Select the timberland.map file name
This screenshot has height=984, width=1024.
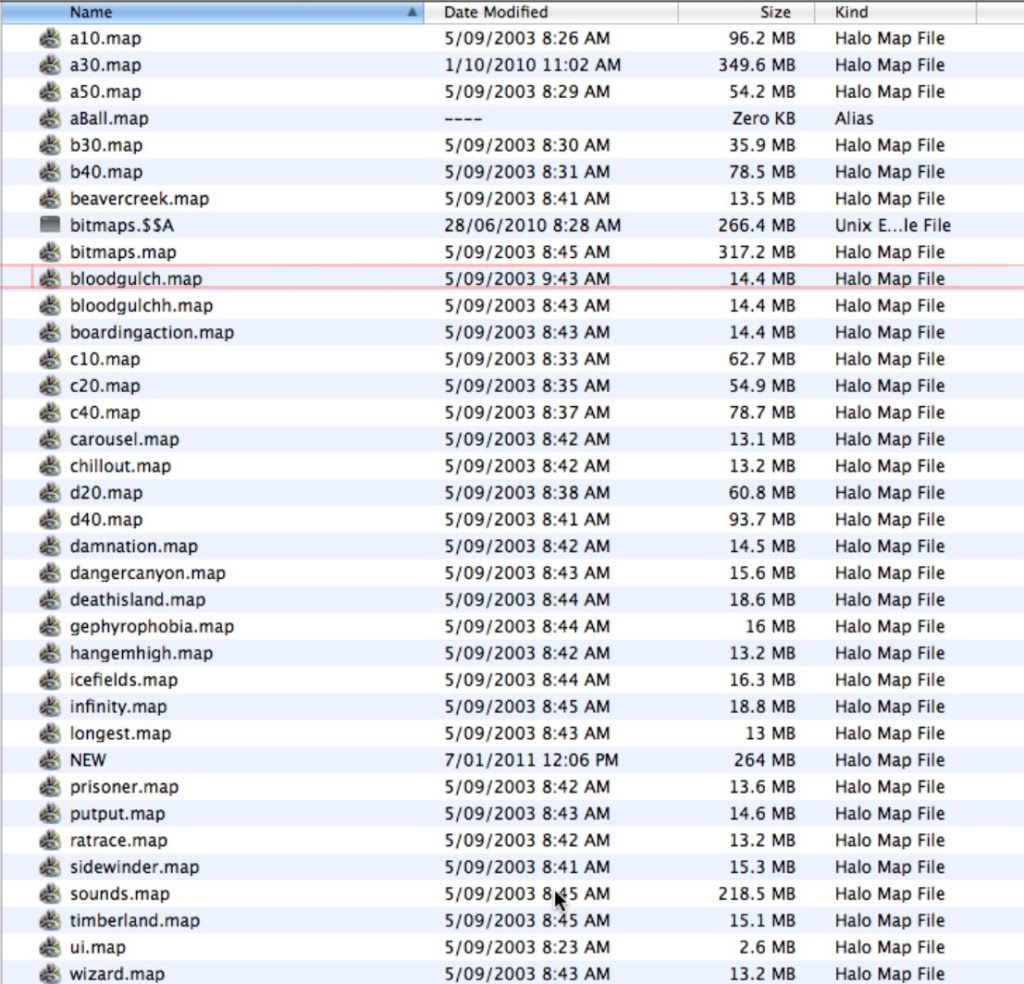(135, 921)
